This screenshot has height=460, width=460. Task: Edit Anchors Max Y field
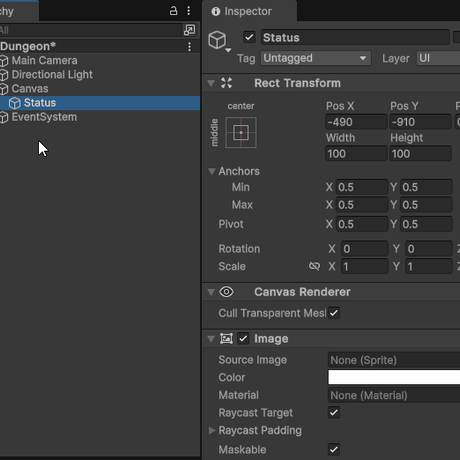click(426, 205)
